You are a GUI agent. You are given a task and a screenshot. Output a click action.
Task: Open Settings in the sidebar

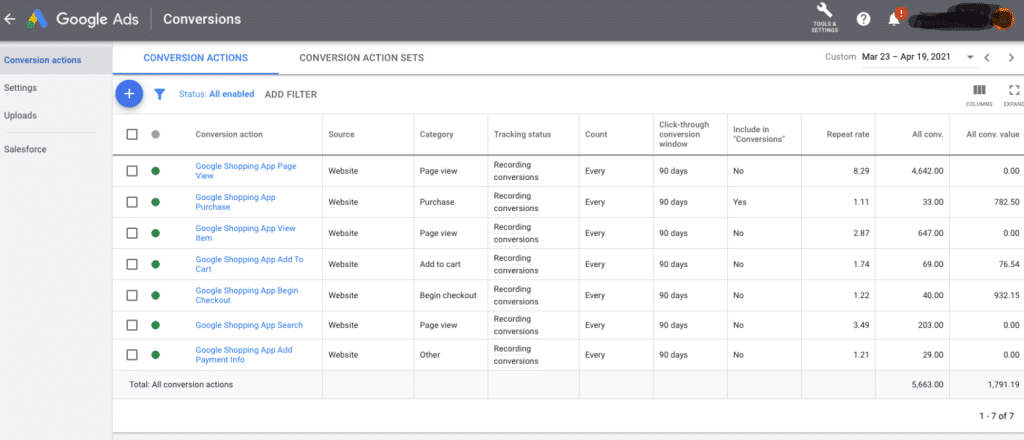[x=20, y=87]
